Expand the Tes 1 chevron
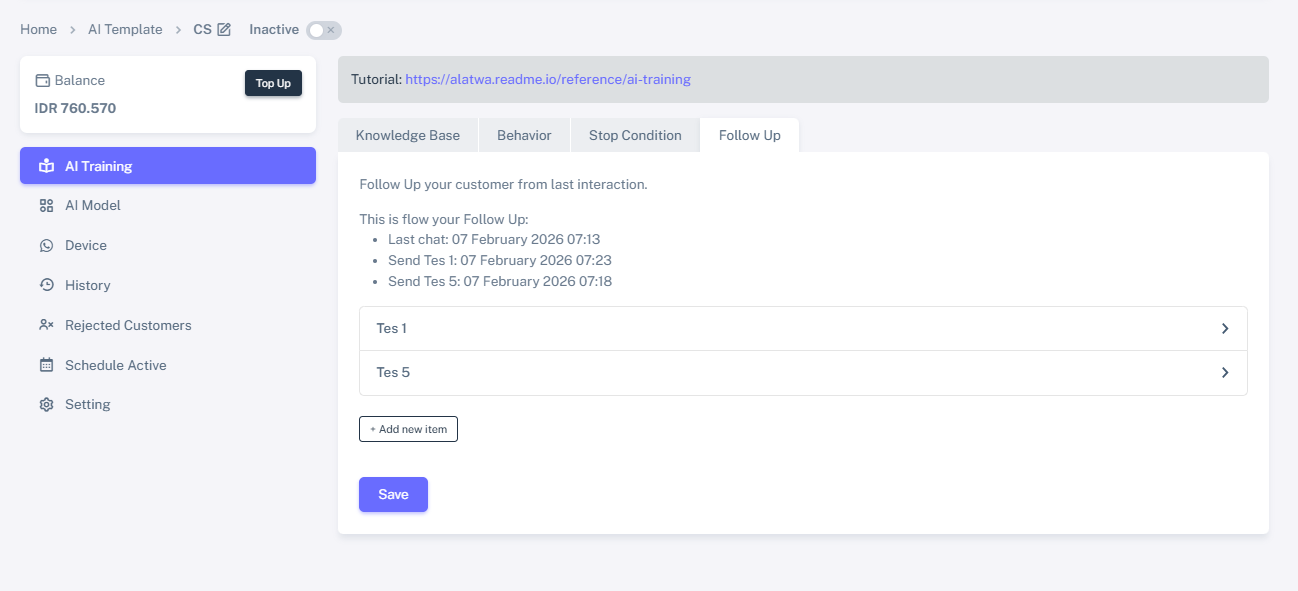This screenshot has width=1298, height=591. [1225, 328]
